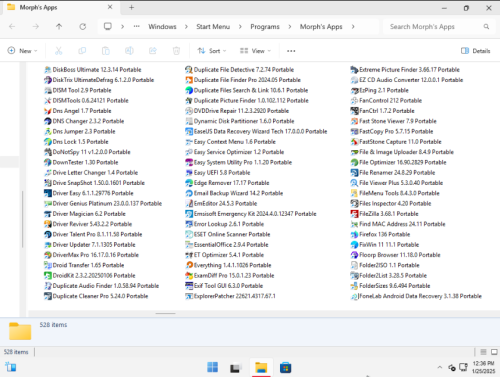Image resolution: width=500 pixels, height=377 pixels.
Task: Open Task View on taskbar
Action: (x=236, y=367)
